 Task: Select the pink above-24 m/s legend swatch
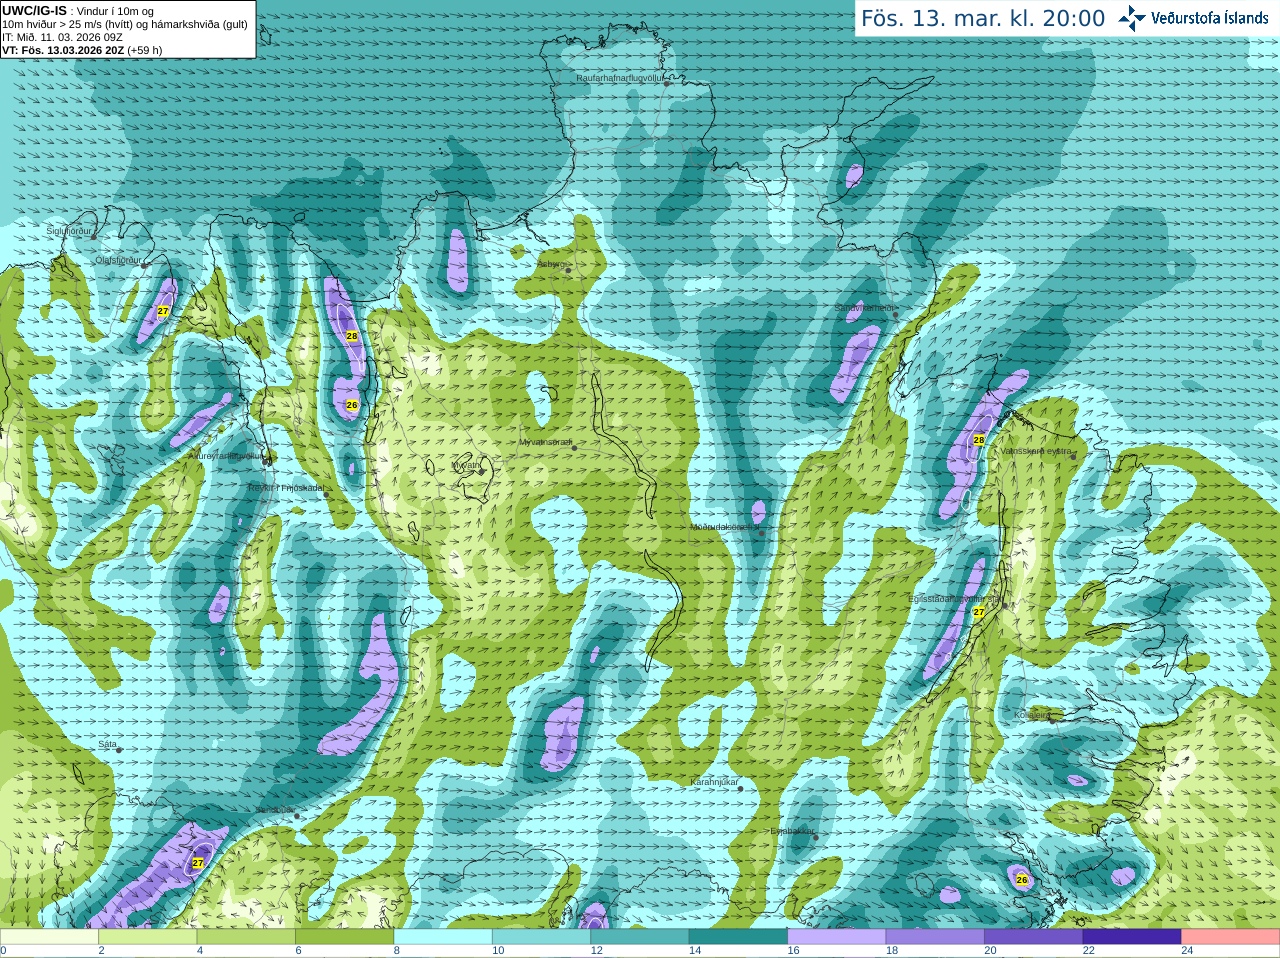[x=1231, y=937]
